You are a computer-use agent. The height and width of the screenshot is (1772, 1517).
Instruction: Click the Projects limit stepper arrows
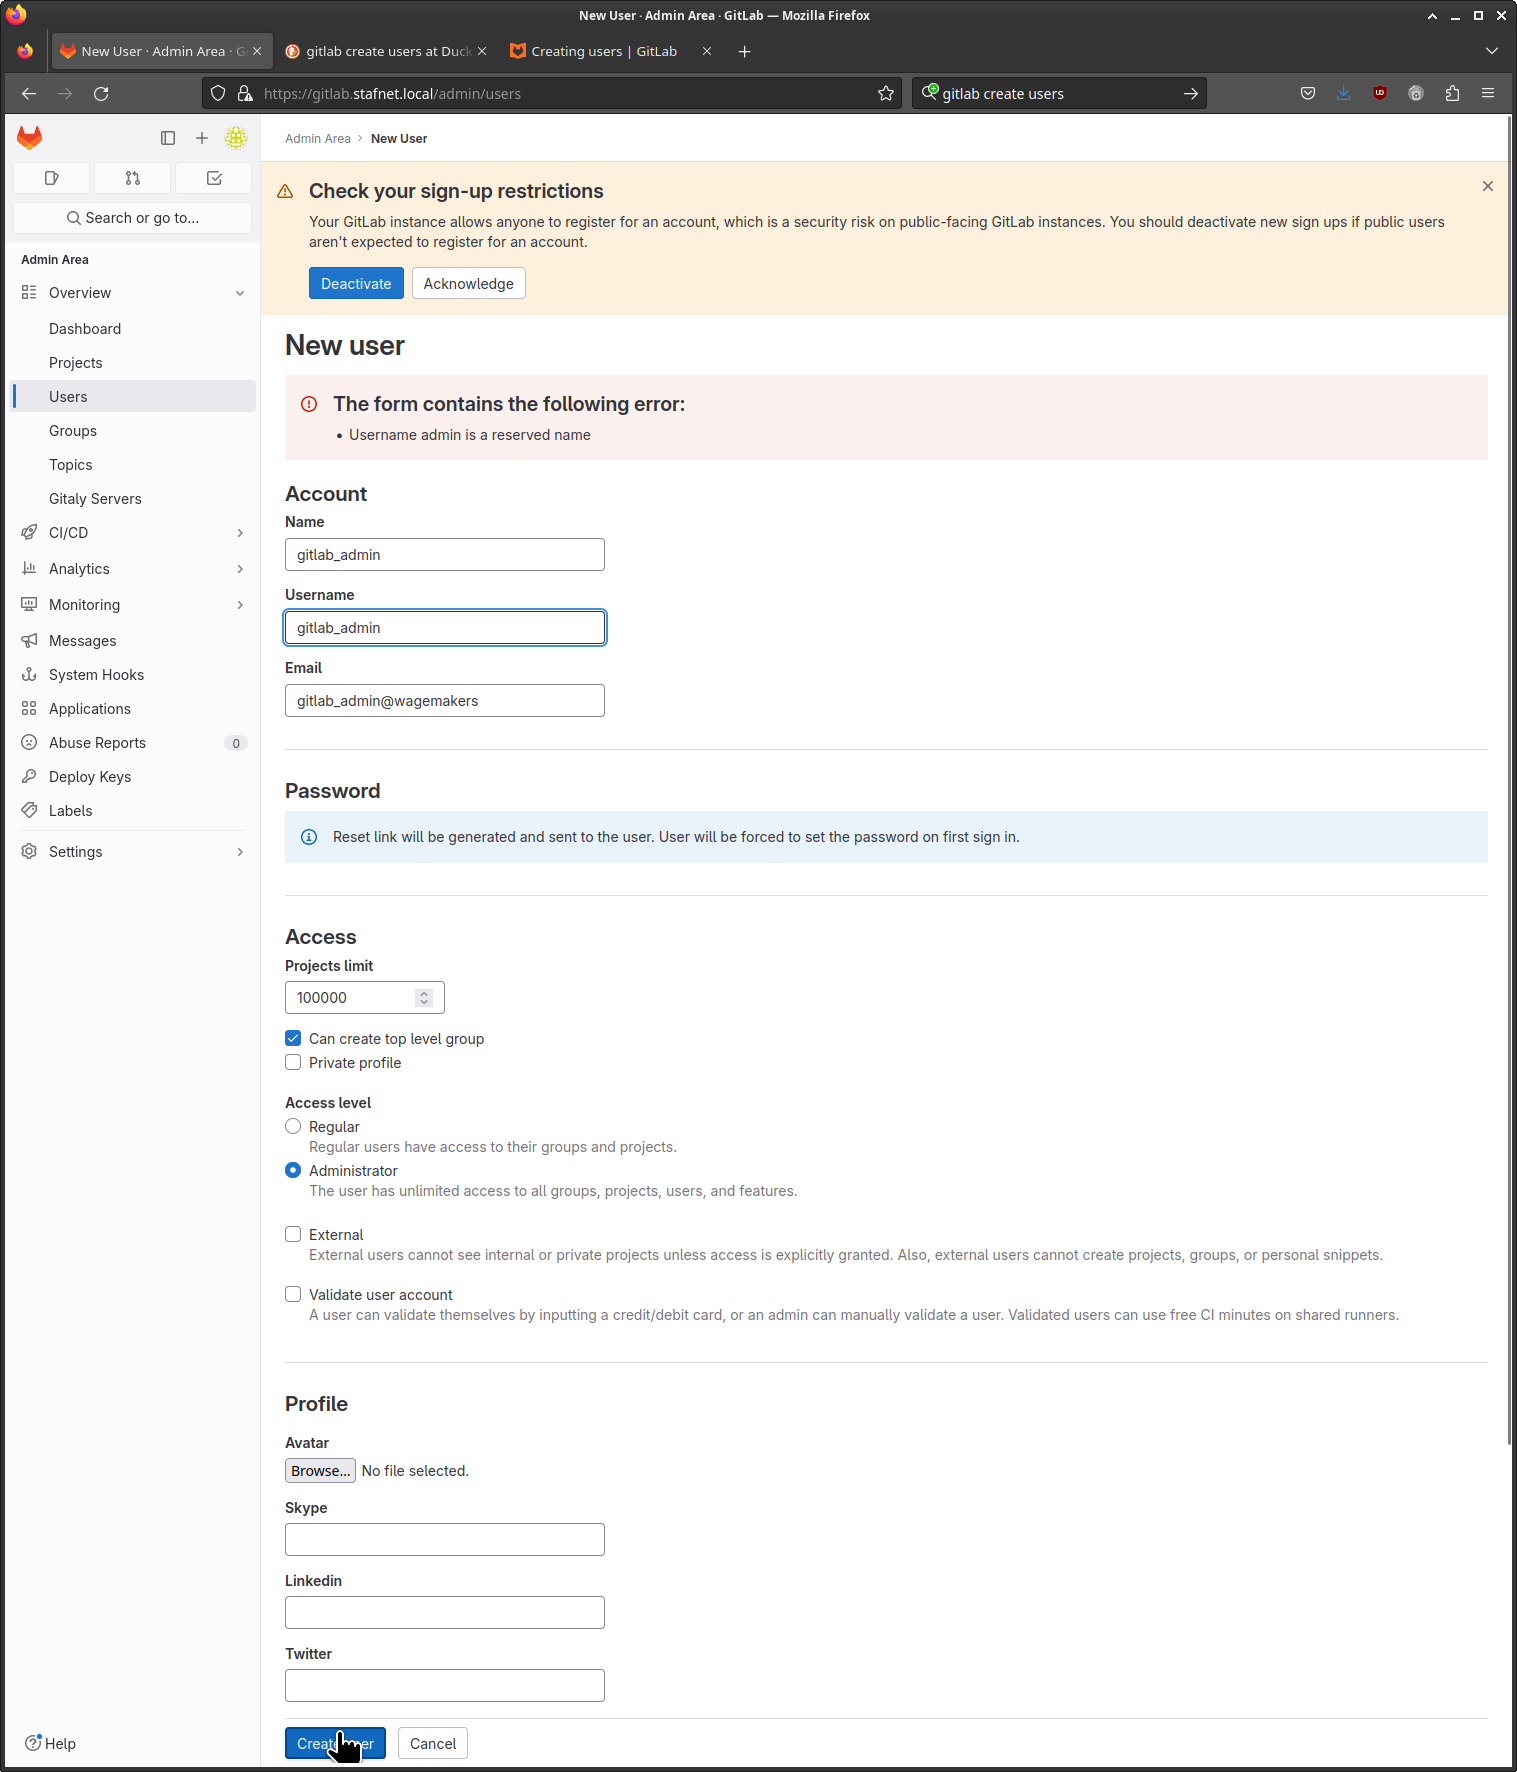click(x=424, y=998)
